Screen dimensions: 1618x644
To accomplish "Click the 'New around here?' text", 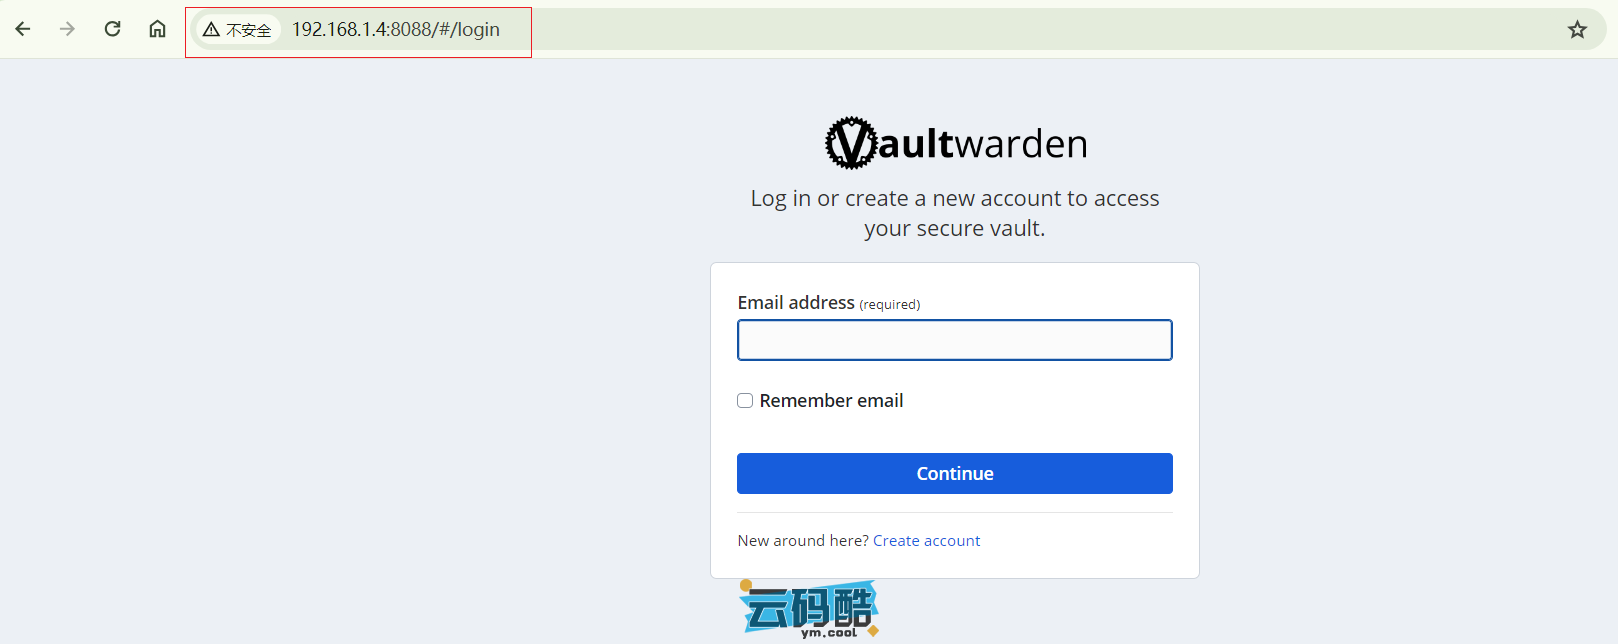I will 803,540.
